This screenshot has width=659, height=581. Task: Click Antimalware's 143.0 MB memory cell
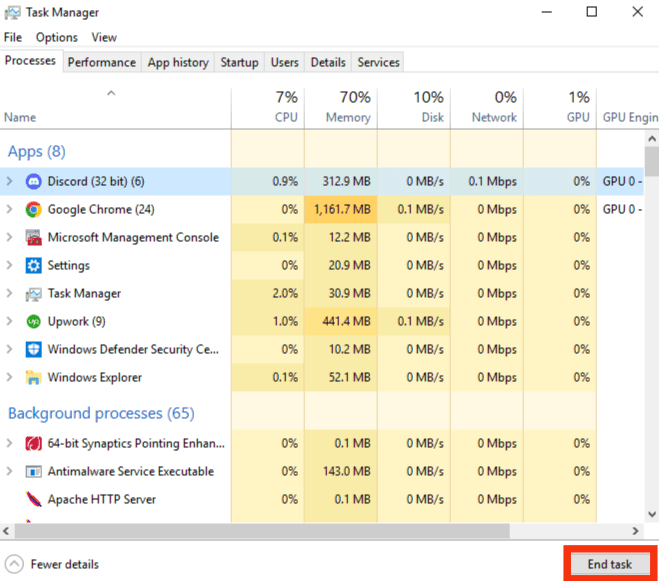point(341,472)
